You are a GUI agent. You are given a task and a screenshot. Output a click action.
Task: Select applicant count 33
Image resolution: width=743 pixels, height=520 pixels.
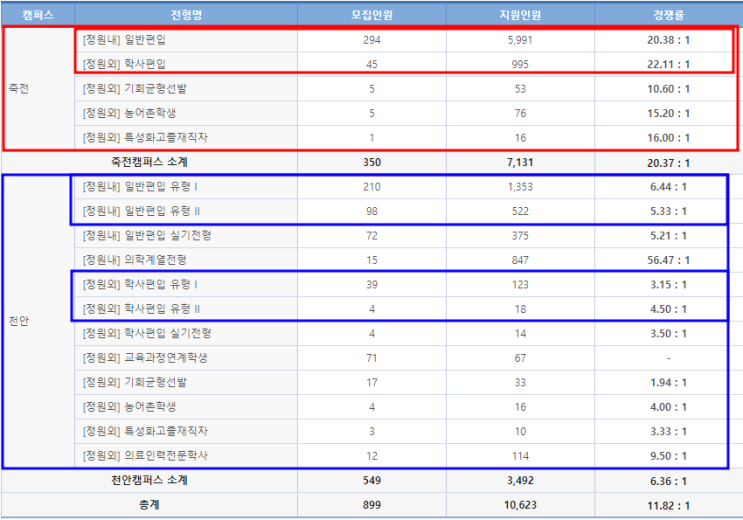tap(520, 383)
